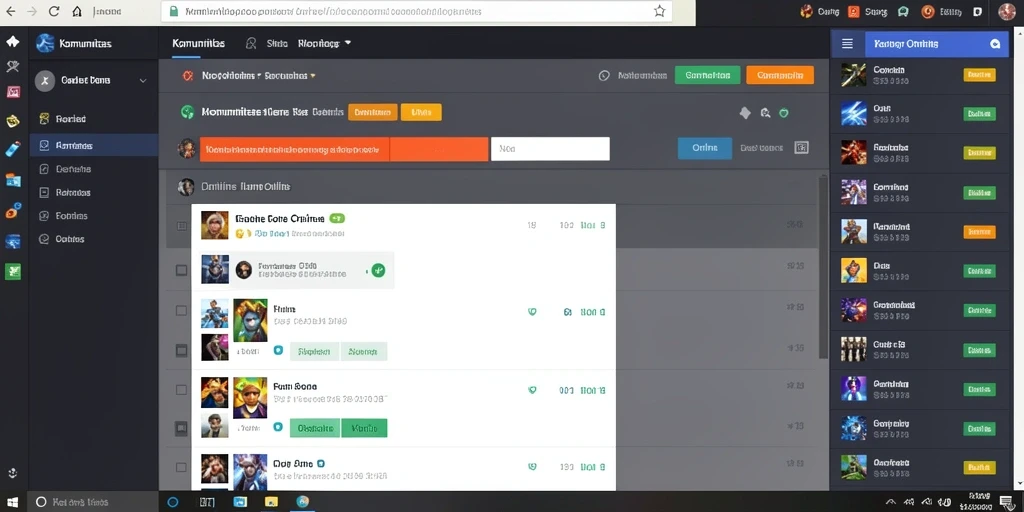Click the browser address bar

418,11
